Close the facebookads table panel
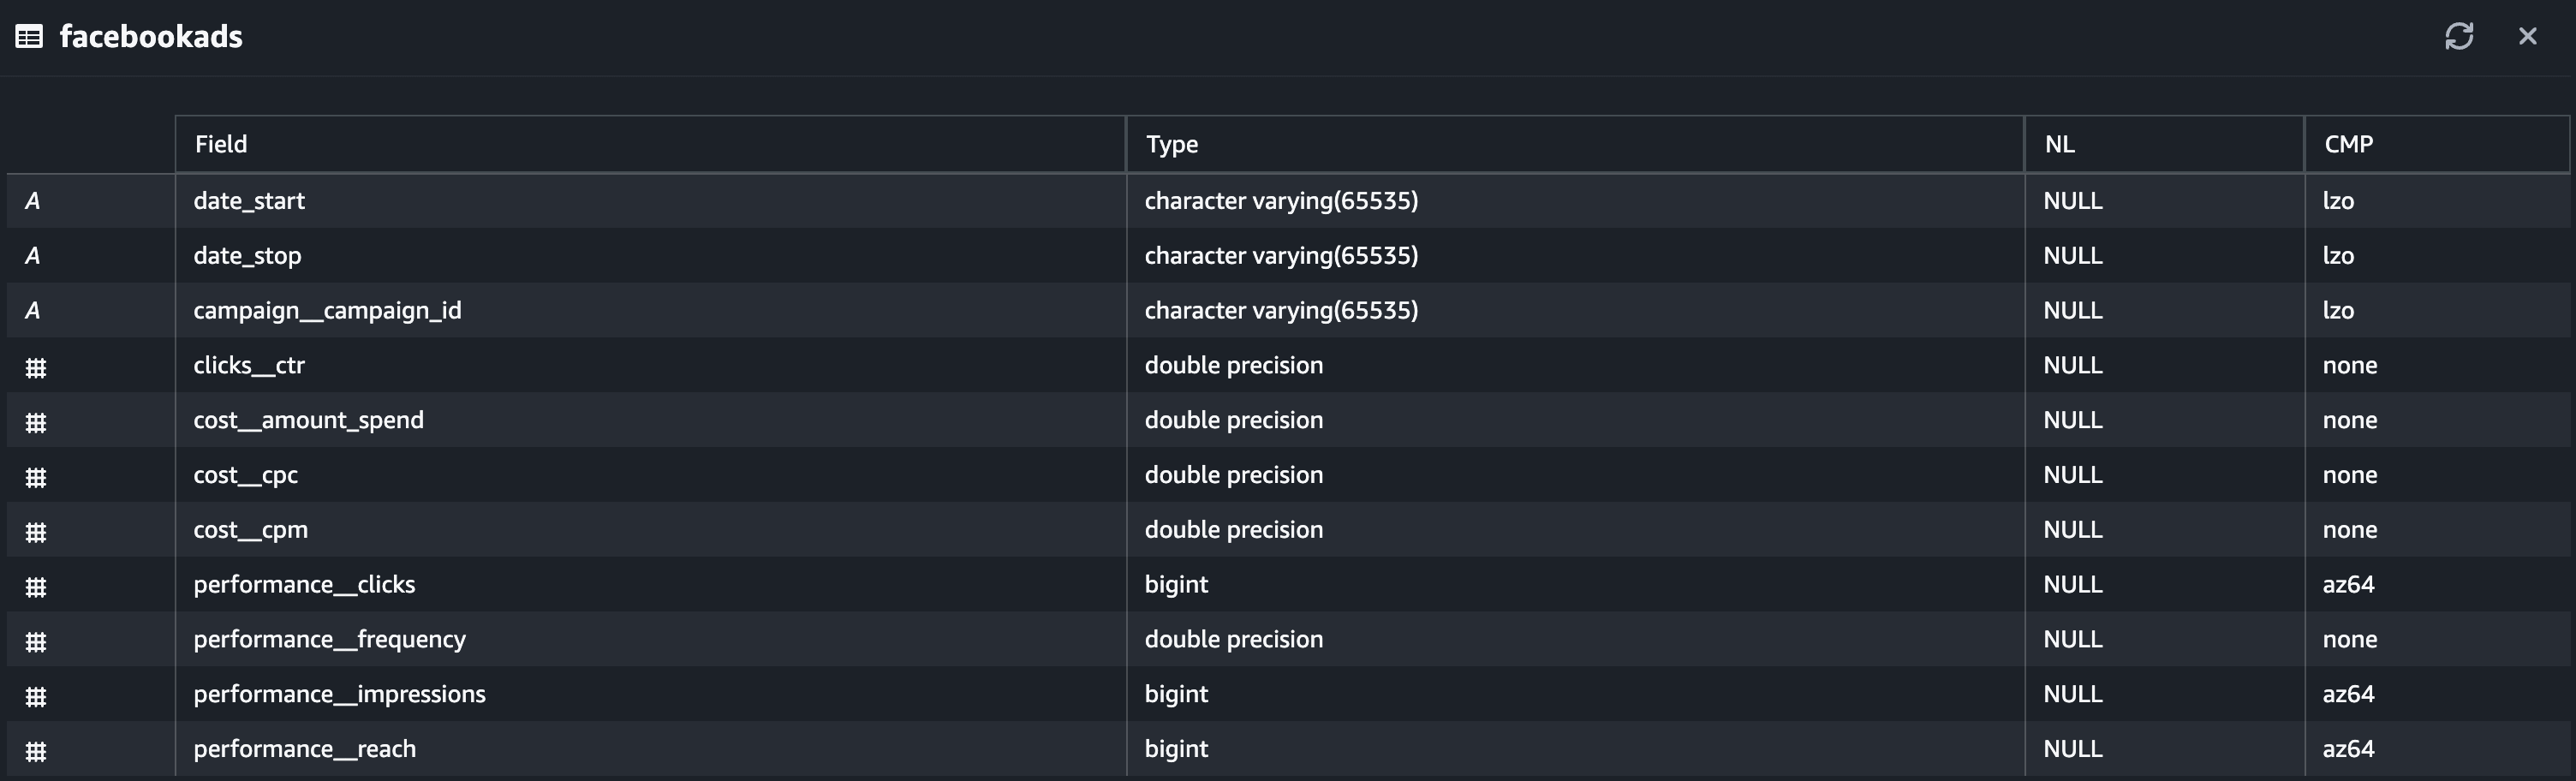2576x781 pixels. click(2528, 36)
